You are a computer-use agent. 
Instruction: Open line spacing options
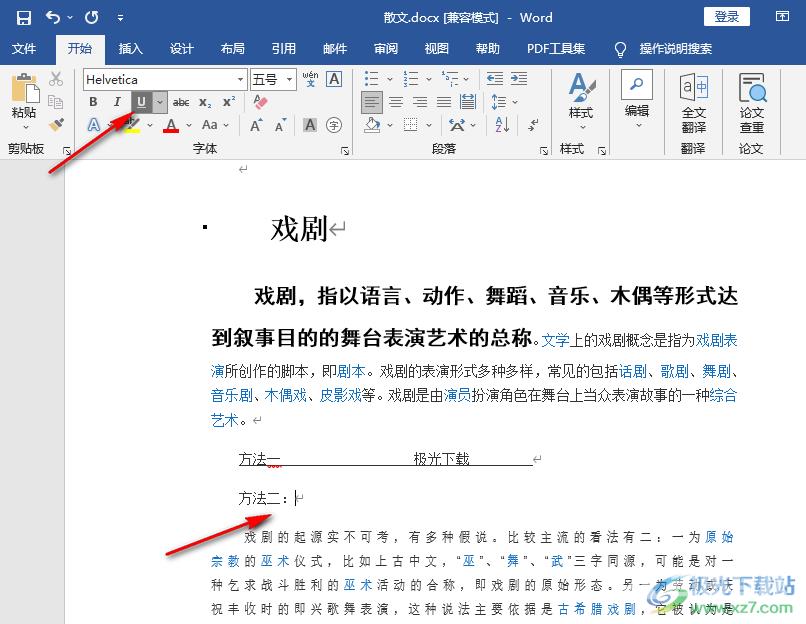[499, 102]
